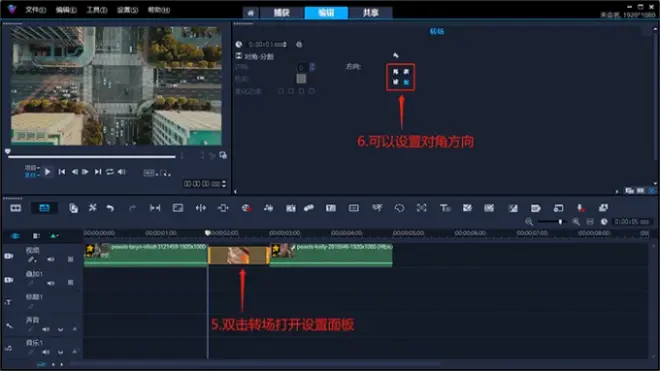Fit project in timeline window
Image resolution: width=660 pixels, height=371 pixels.
pyautogui.click(x=590, y=222)
